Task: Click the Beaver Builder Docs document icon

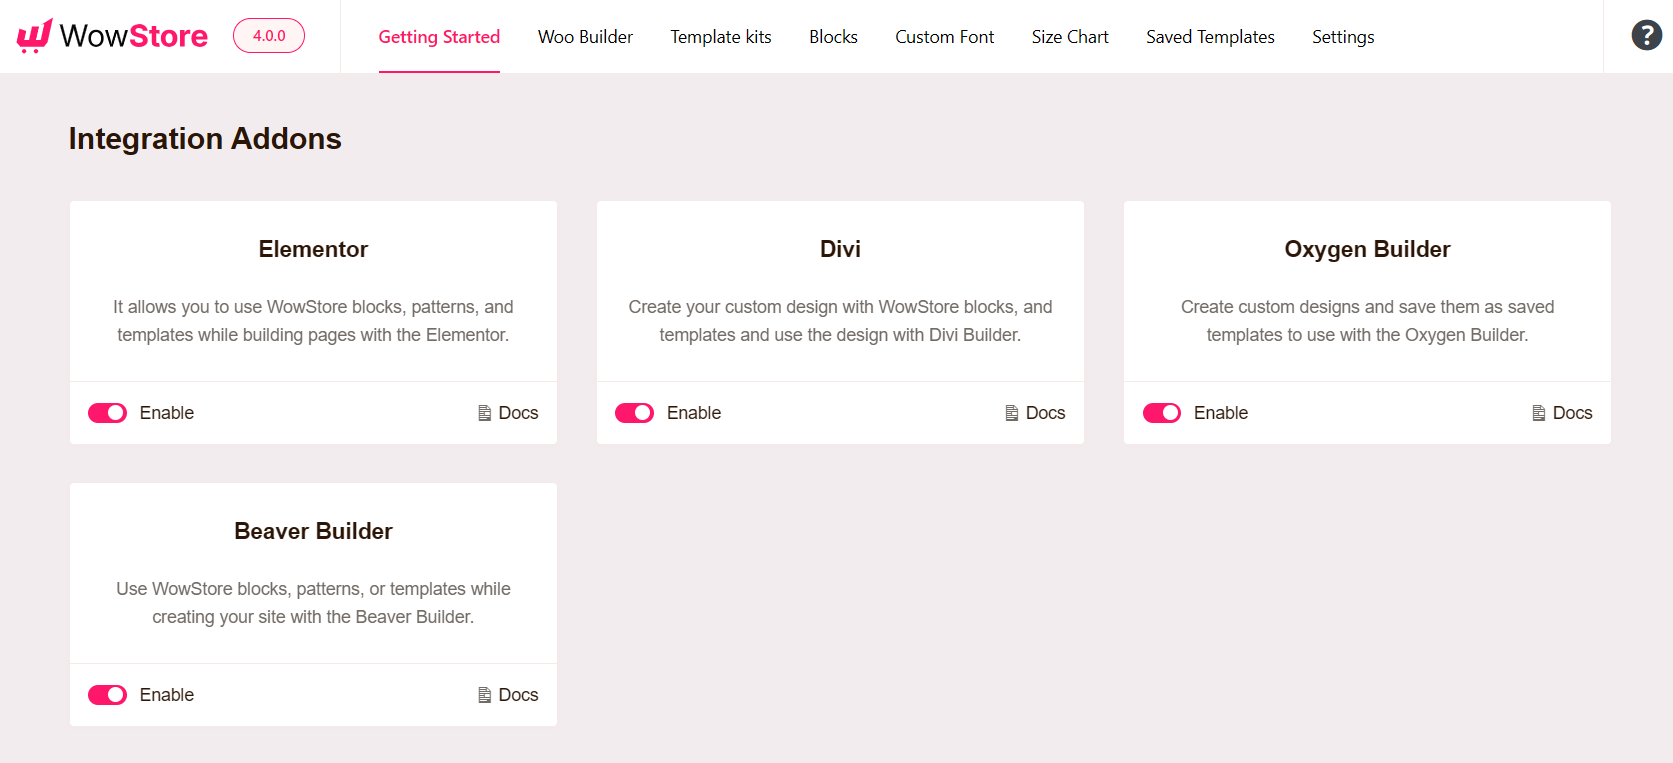Action: [484, 695]
